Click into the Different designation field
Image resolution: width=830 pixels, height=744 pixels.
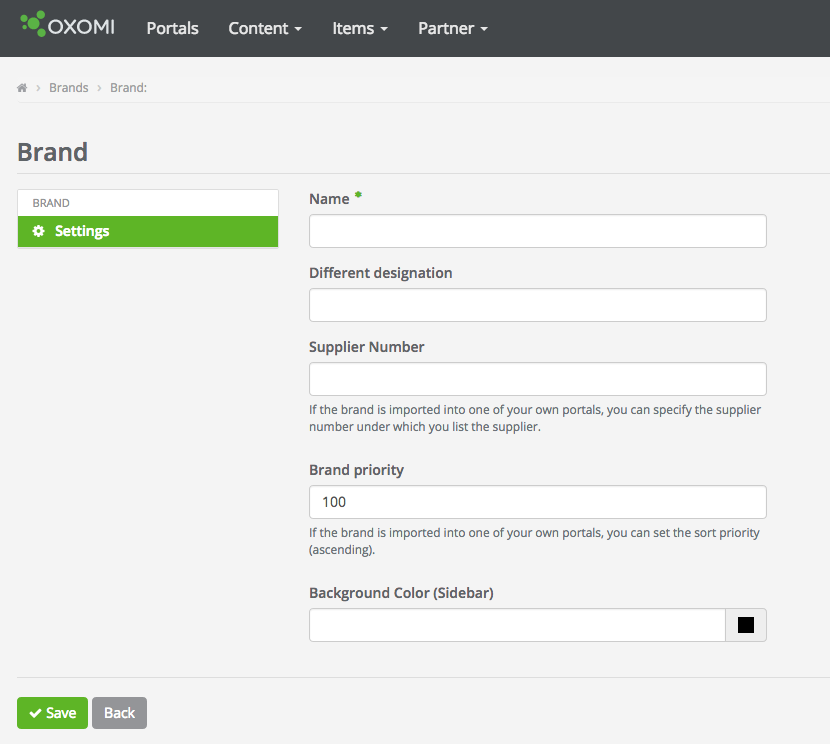point(537,305)
